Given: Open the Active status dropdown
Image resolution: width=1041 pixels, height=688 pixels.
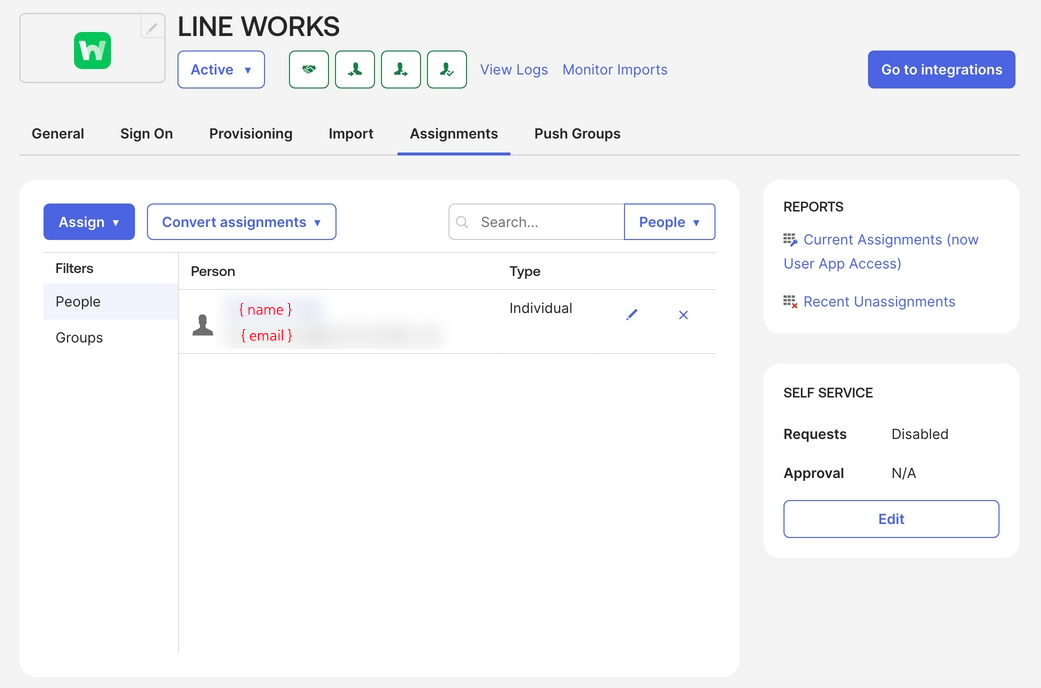Looking at the screenshot, I should (221, 70).
